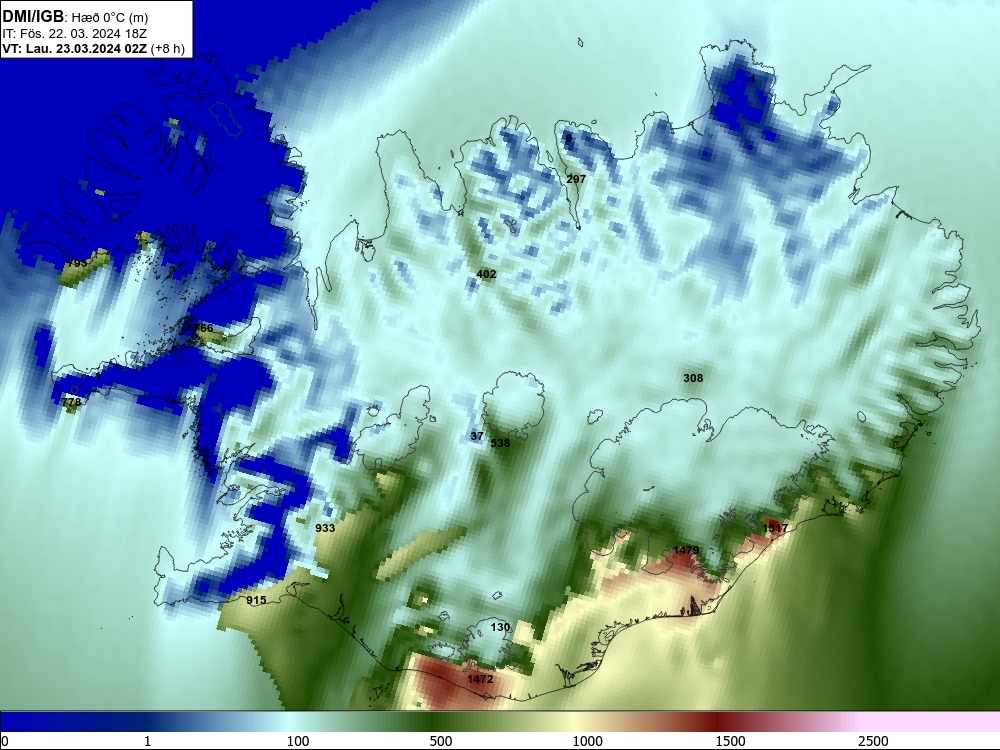Click the color scale tick label 500
1000x750 pixels.
pyautogui.click(x=441, y=741)
